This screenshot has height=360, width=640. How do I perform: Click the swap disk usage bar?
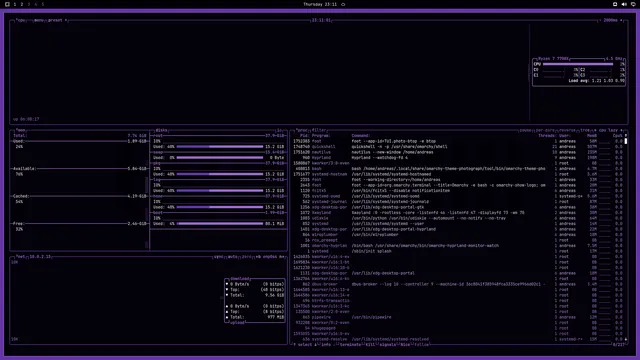coord(220,158)
